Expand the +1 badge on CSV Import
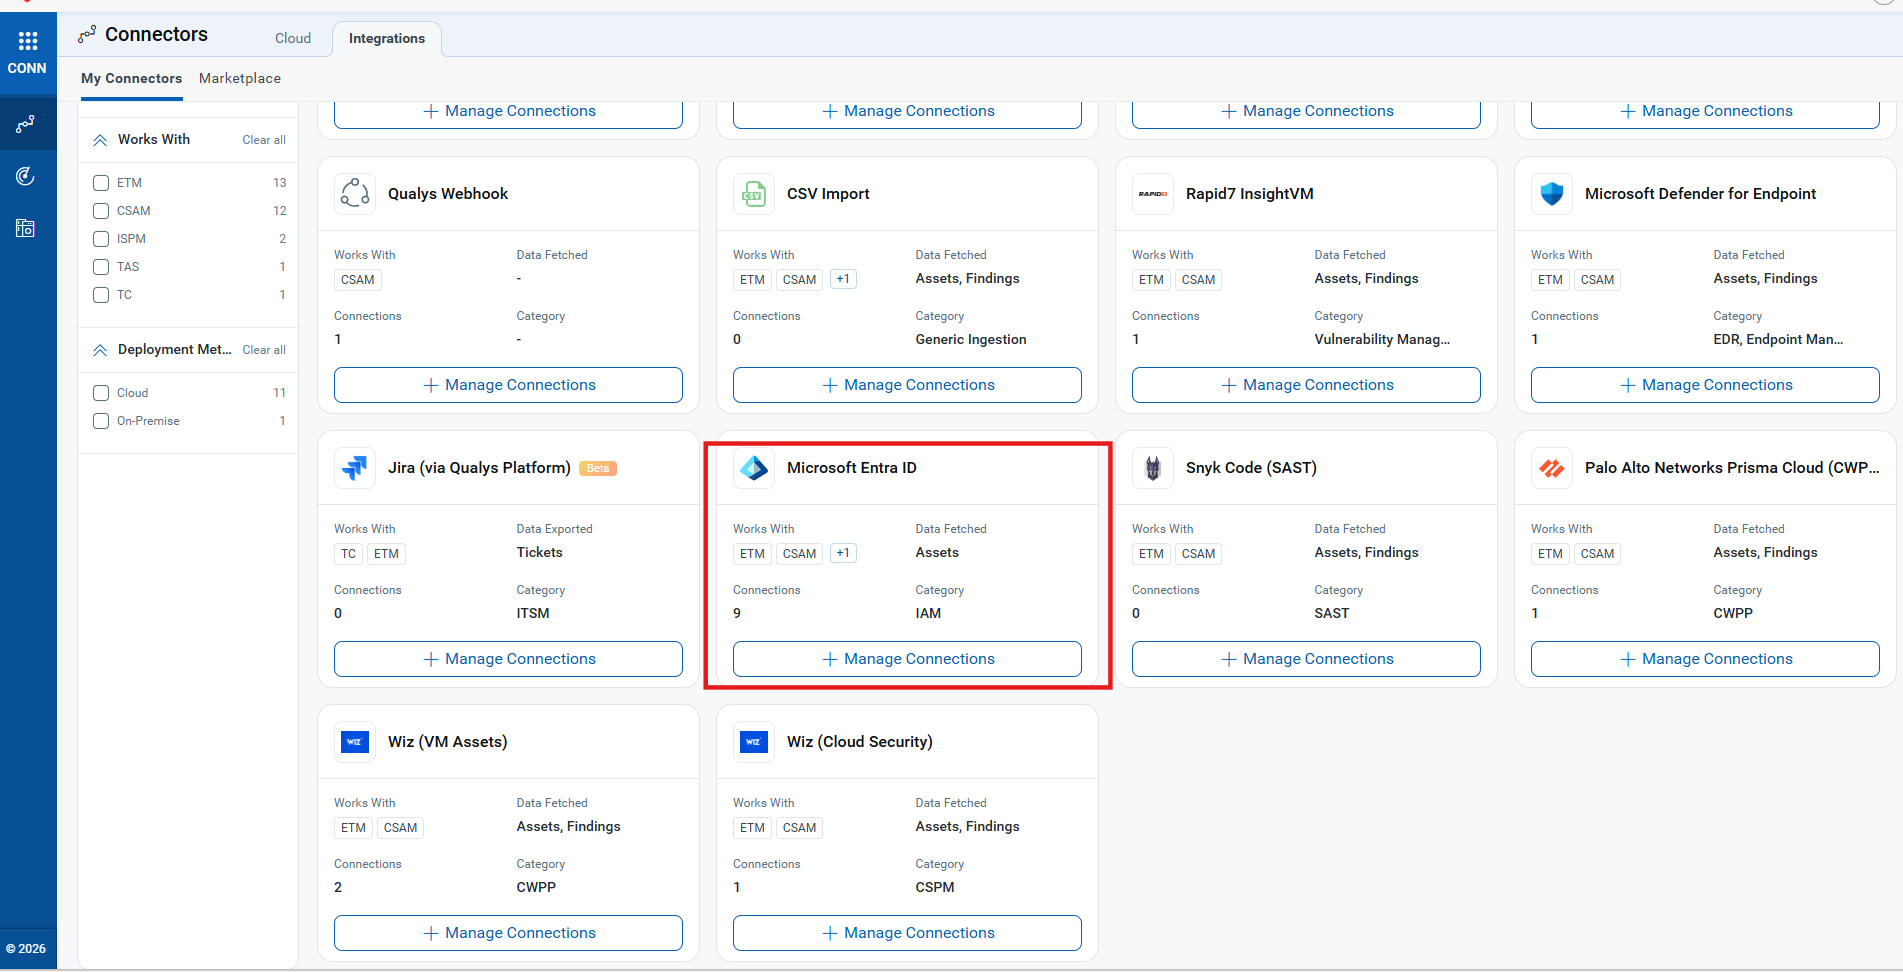Viewport: 1903px width, 972px height. (x=843, y=279)
